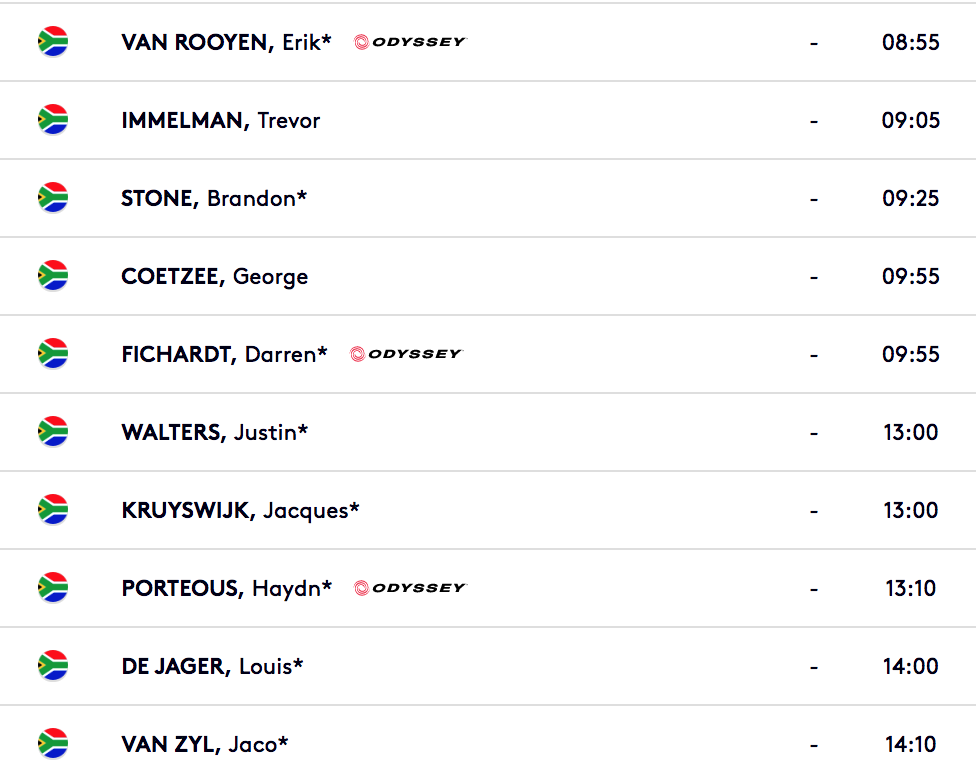Viewport: 976px width, 778px height.
Task: Click the 13:10 tee time for Porteous
Action: point(911,588)
